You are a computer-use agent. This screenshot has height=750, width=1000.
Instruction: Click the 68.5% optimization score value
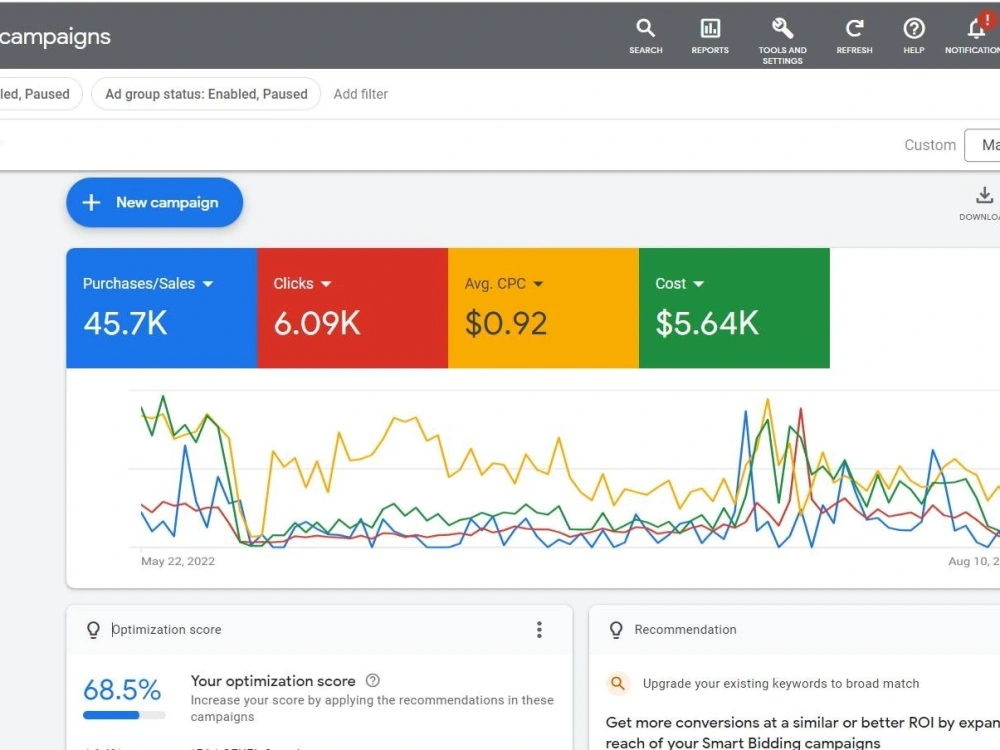(x=122, y=690)
